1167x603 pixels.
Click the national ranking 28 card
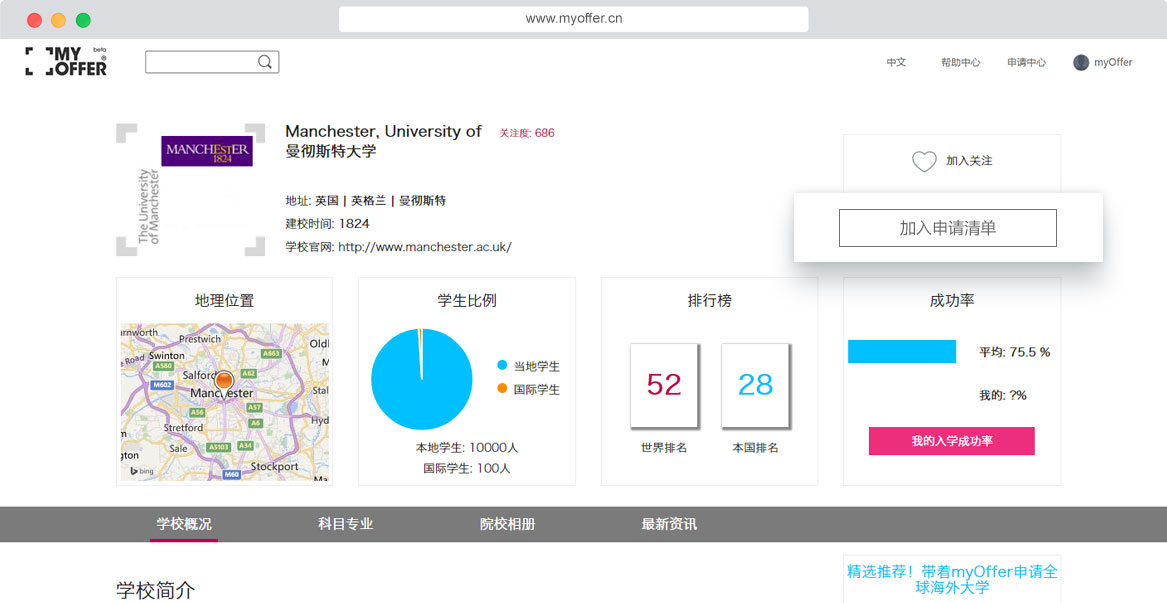click(755, 386)
